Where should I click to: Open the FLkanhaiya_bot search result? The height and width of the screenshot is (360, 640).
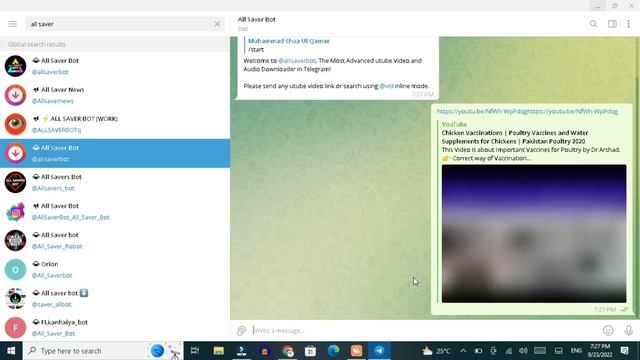pyautogui.click(x=115, y=327)
